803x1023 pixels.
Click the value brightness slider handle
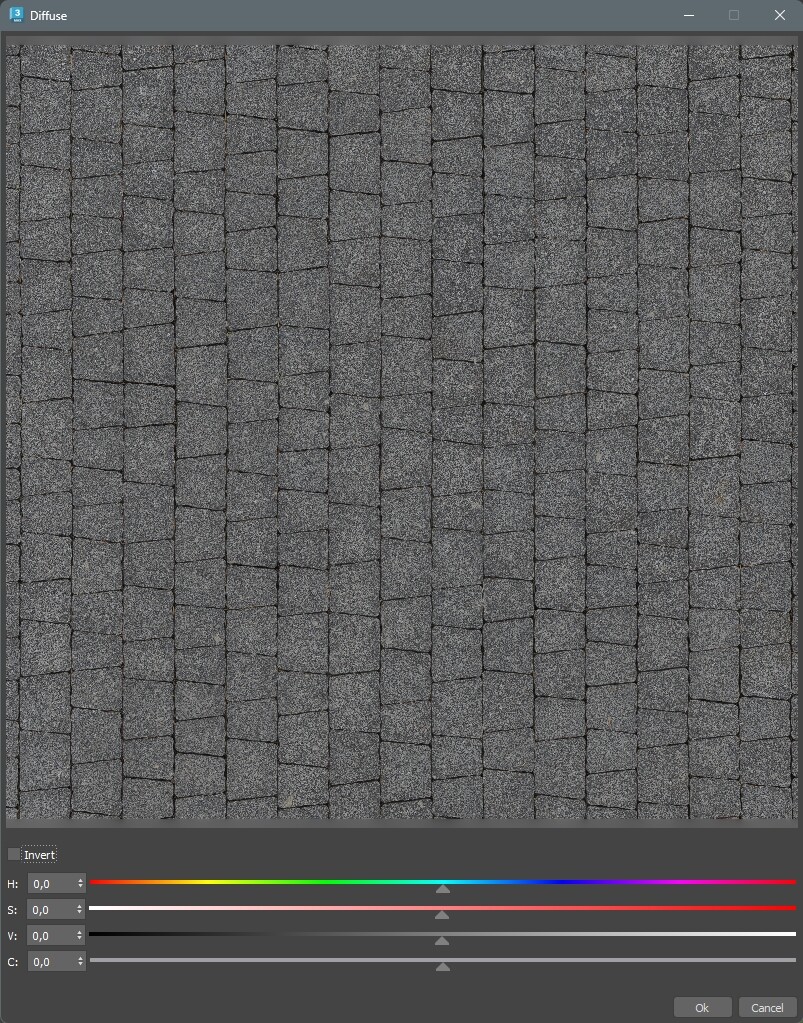coord(442,941)
